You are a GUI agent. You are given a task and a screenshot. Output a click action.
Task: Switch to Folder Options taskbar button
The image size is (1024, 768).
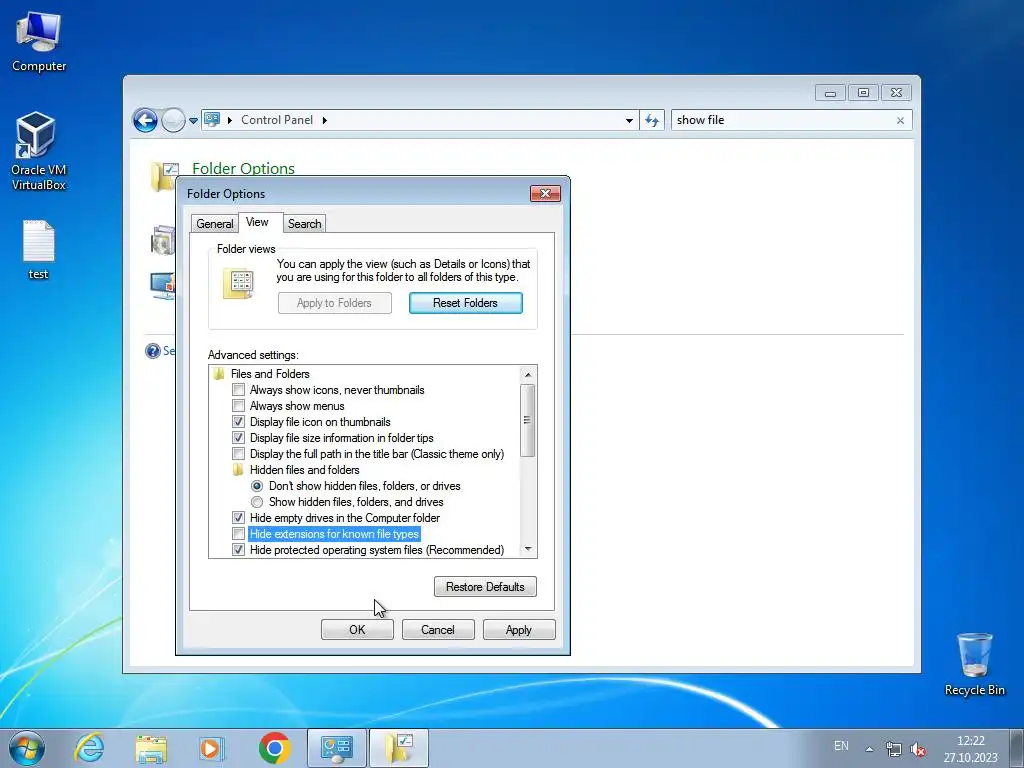399,748
